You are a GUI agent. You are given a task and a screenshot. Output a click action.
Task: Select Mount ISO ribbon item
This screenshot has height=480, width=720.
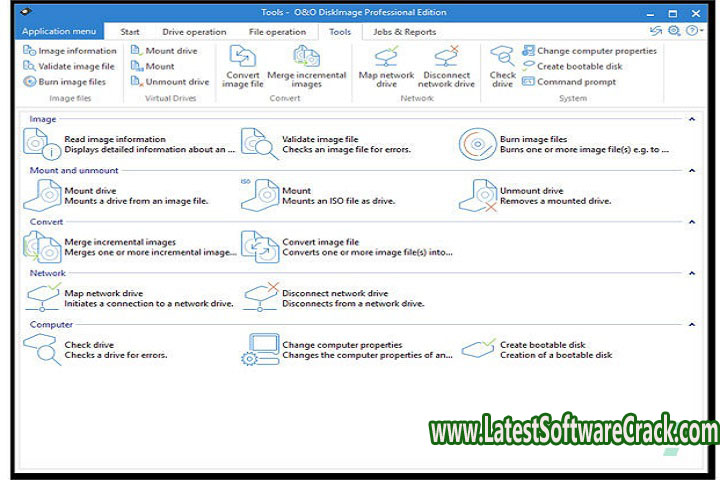coord(152,66)
